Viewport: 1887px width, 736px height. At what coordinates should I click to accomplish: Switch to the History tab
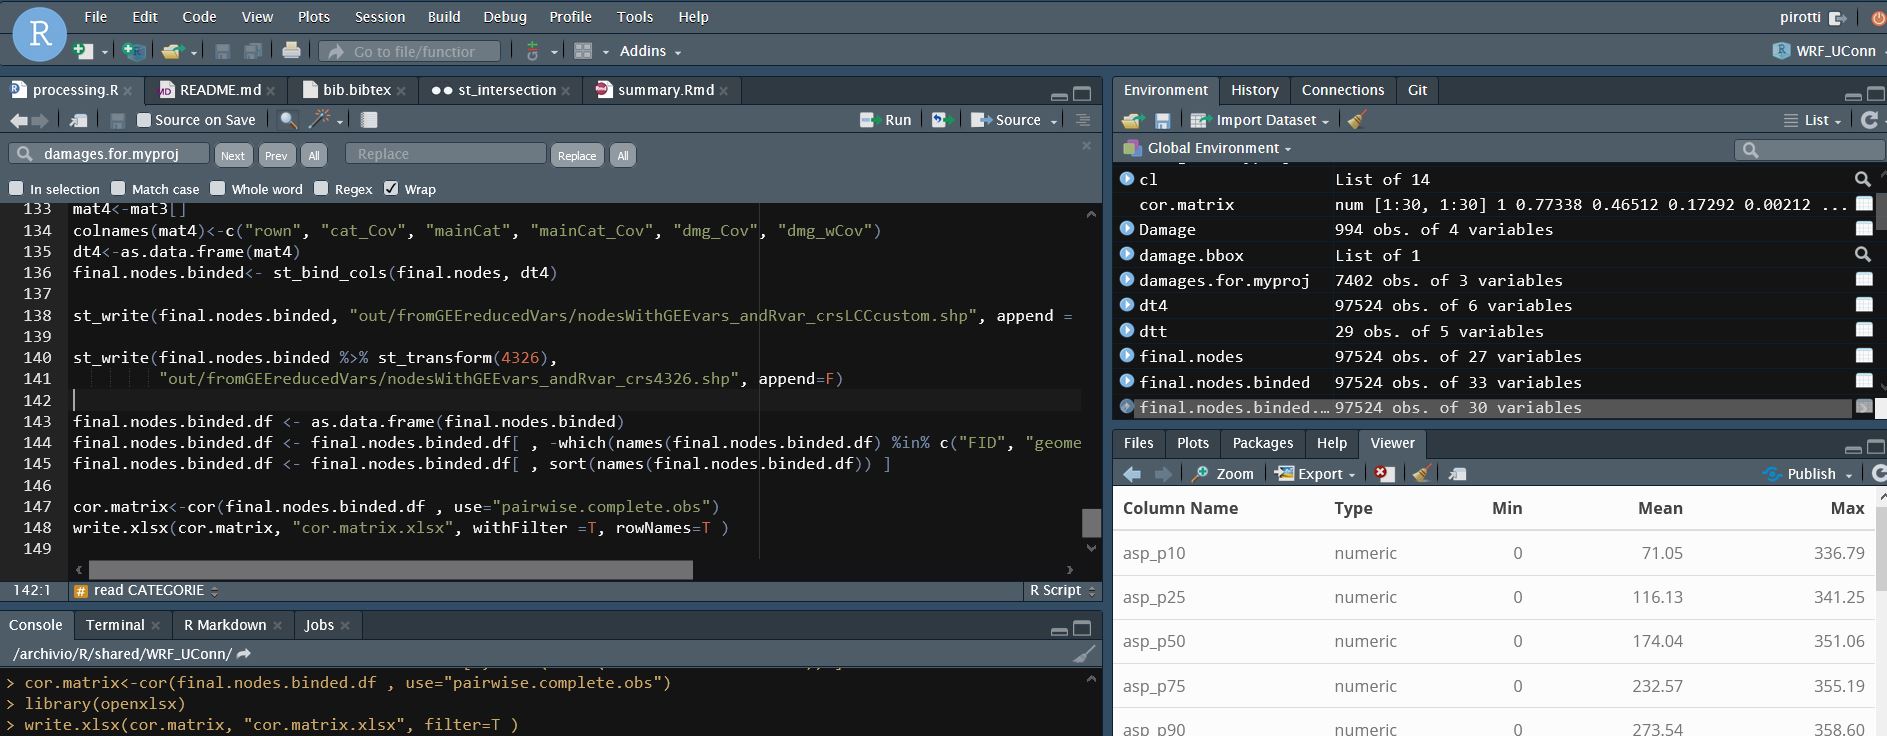tap(1255, 90)
